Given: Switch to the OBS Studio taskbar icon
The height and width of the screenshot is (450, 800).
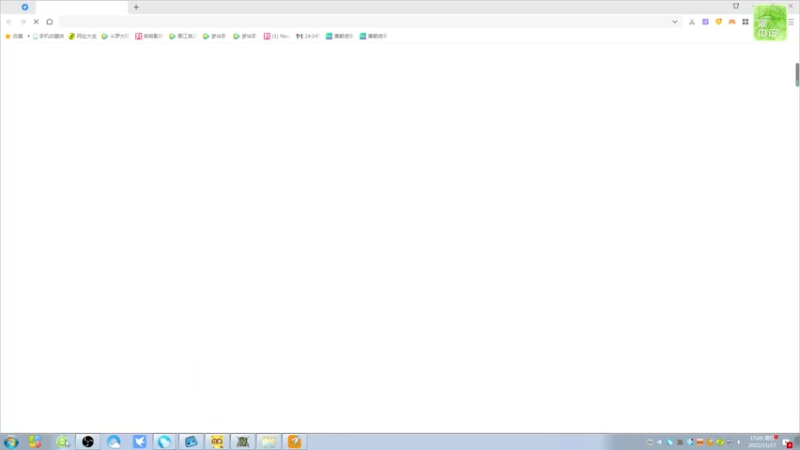Looking at the screenshot, I should pyautogui.click(x=88, y=442).
